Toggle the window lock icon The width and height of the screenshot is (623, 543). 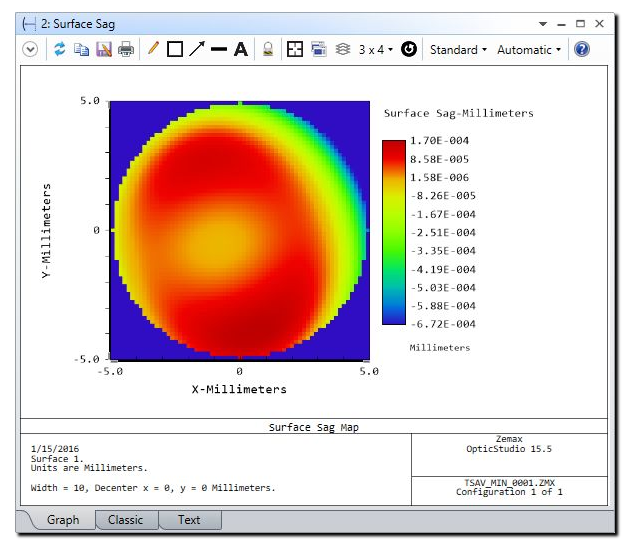(268, 50)
